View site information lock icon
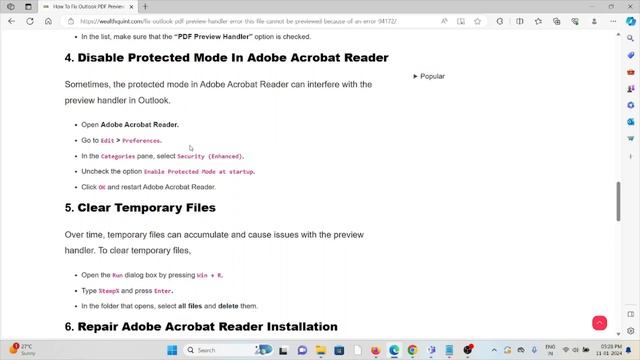The image size is (640, 360). (x=71, y=21)
